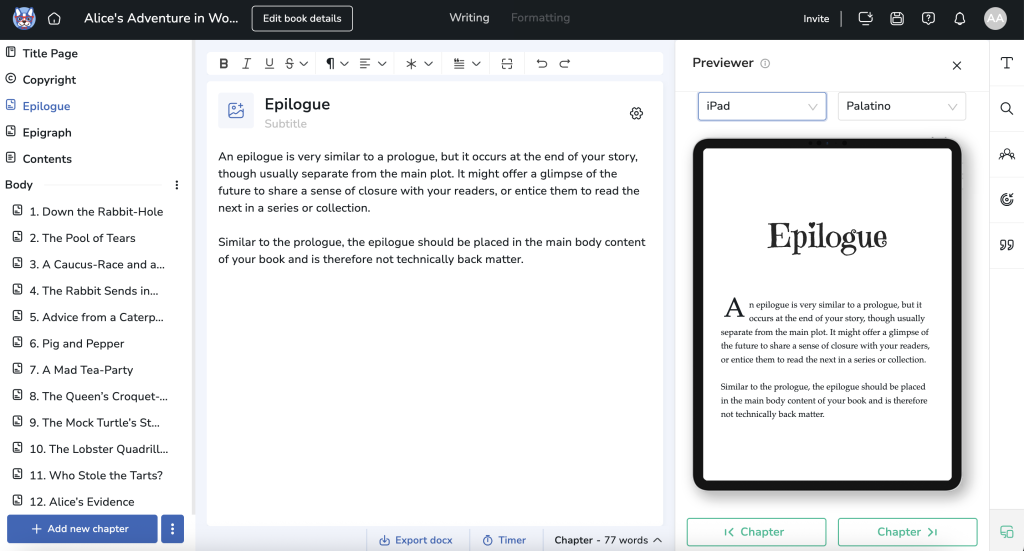Viewport: 1024px width, 551px height.
Task: Select the Writing tab
Action: [469, 18]
